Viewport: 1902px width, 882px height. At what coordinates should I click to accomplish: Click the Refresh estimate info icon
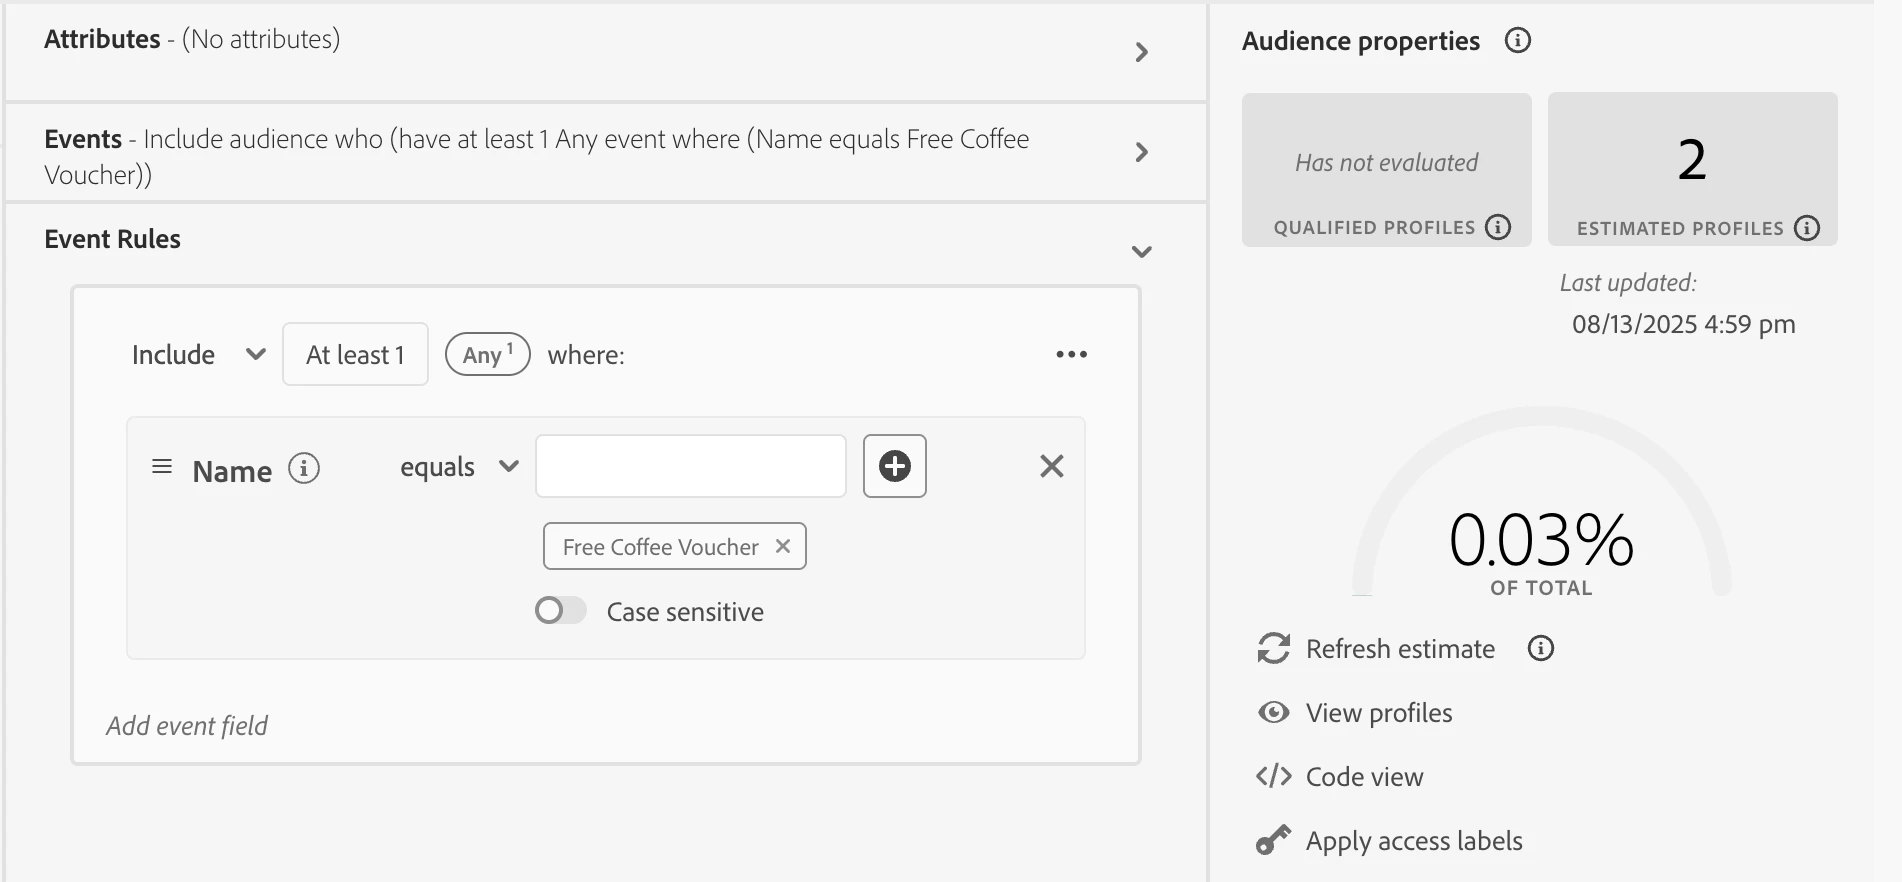[1540, 649]
